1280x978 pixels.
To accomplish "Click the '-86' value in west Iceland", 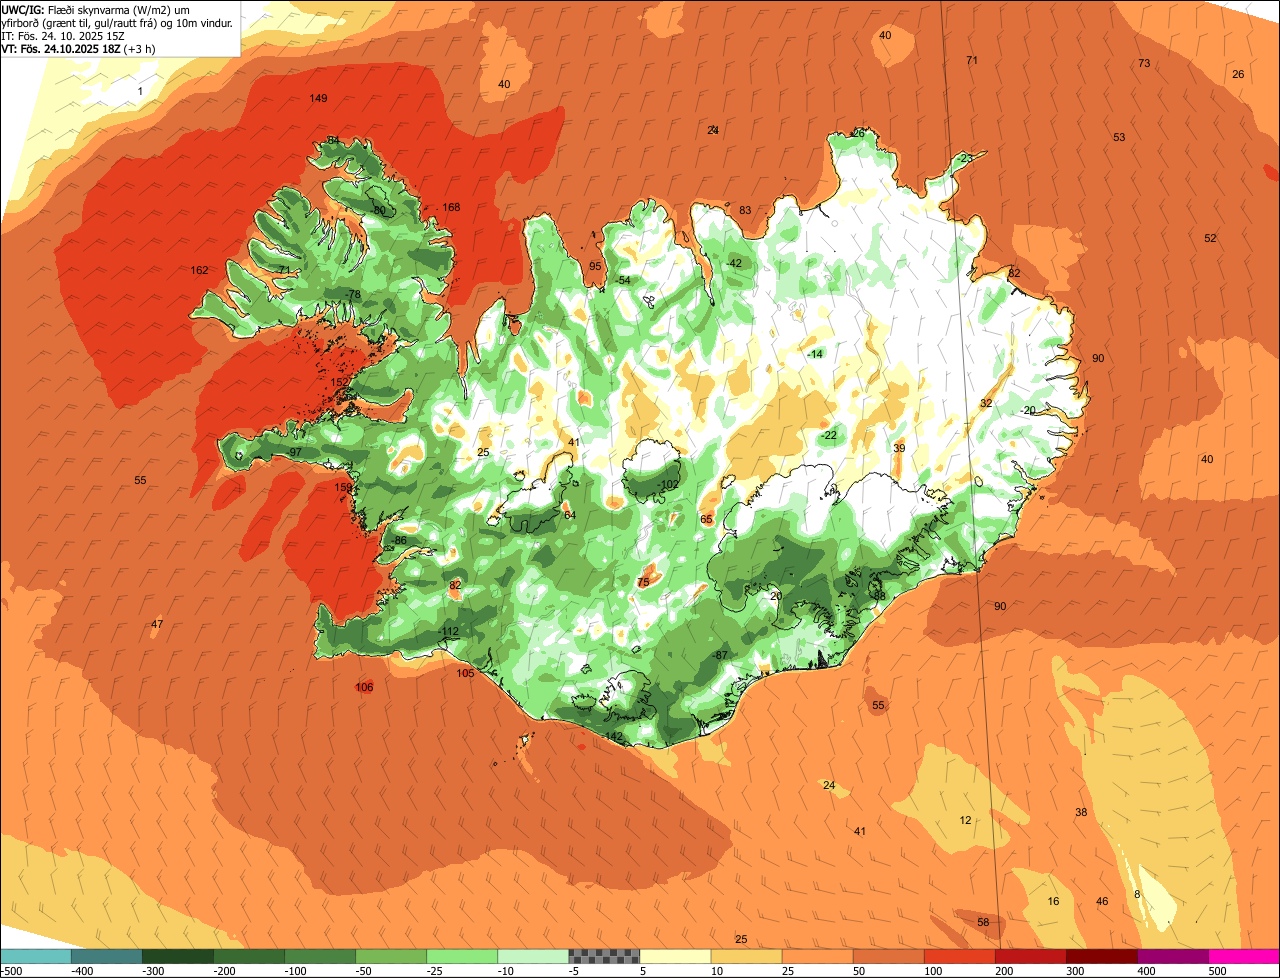I will tap(398, 540).
